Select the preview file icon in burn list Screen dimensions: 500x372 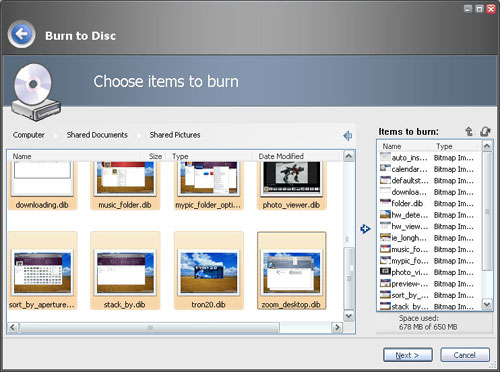click(x=385, y=283)
